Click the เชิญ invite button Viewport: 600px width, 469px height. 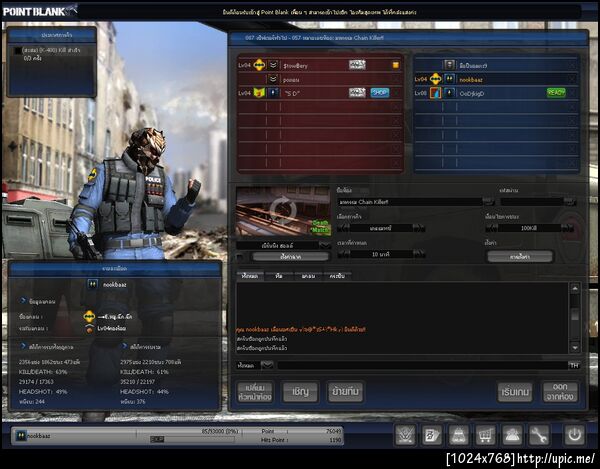click(300, 392)
